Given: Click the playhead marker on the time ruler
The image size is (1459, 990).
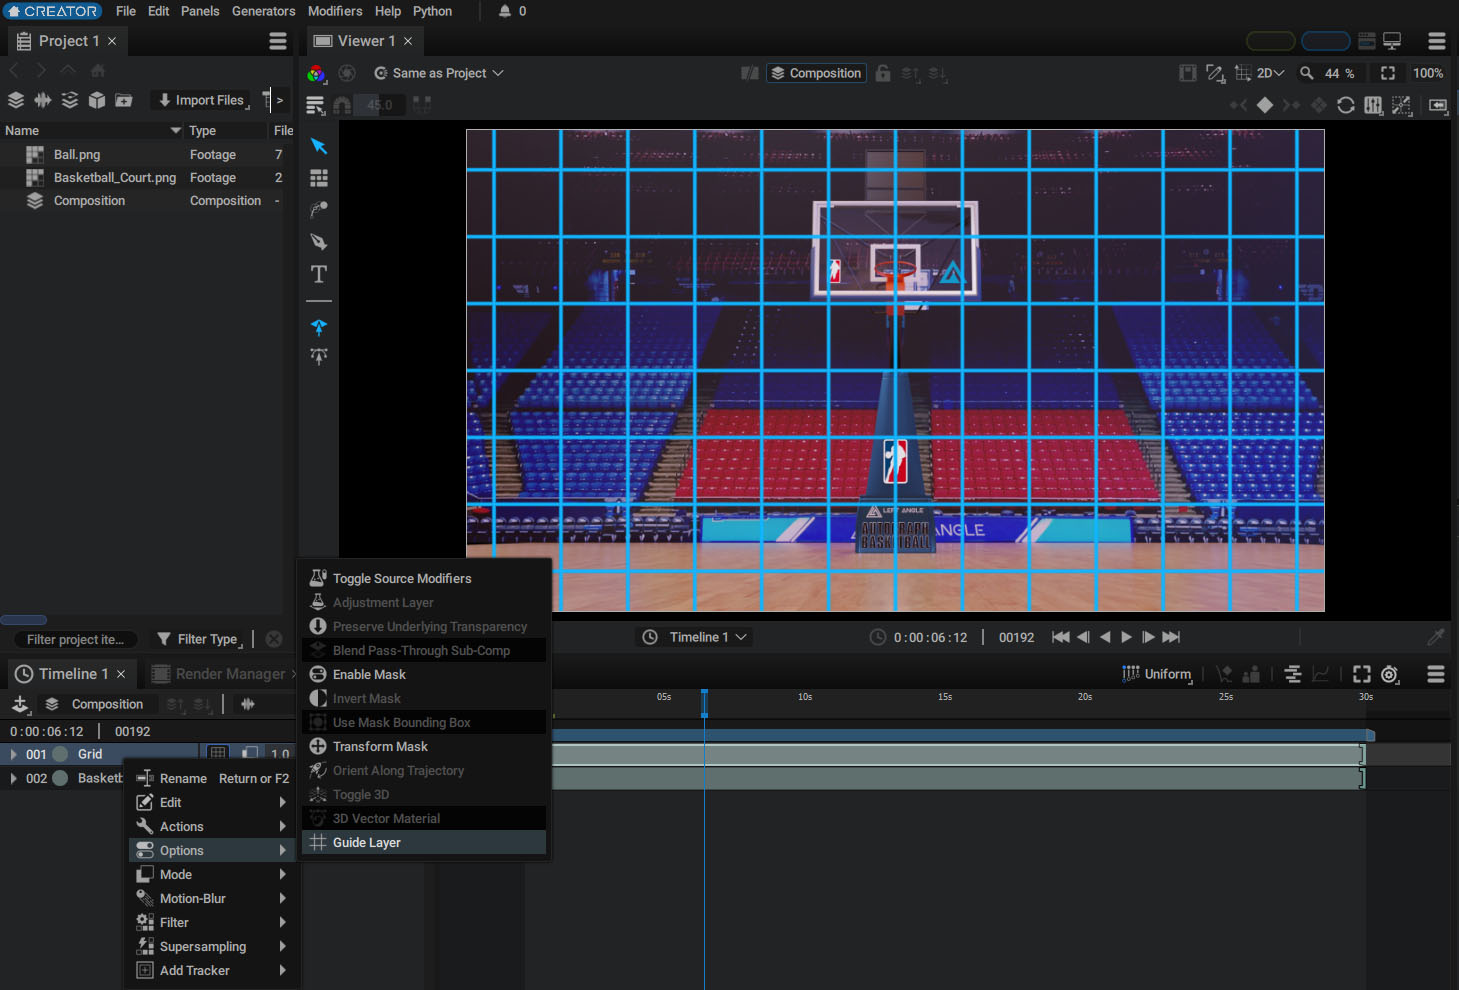Looking at the screenshot, I should pyautogui.click(x=705, y=703).
